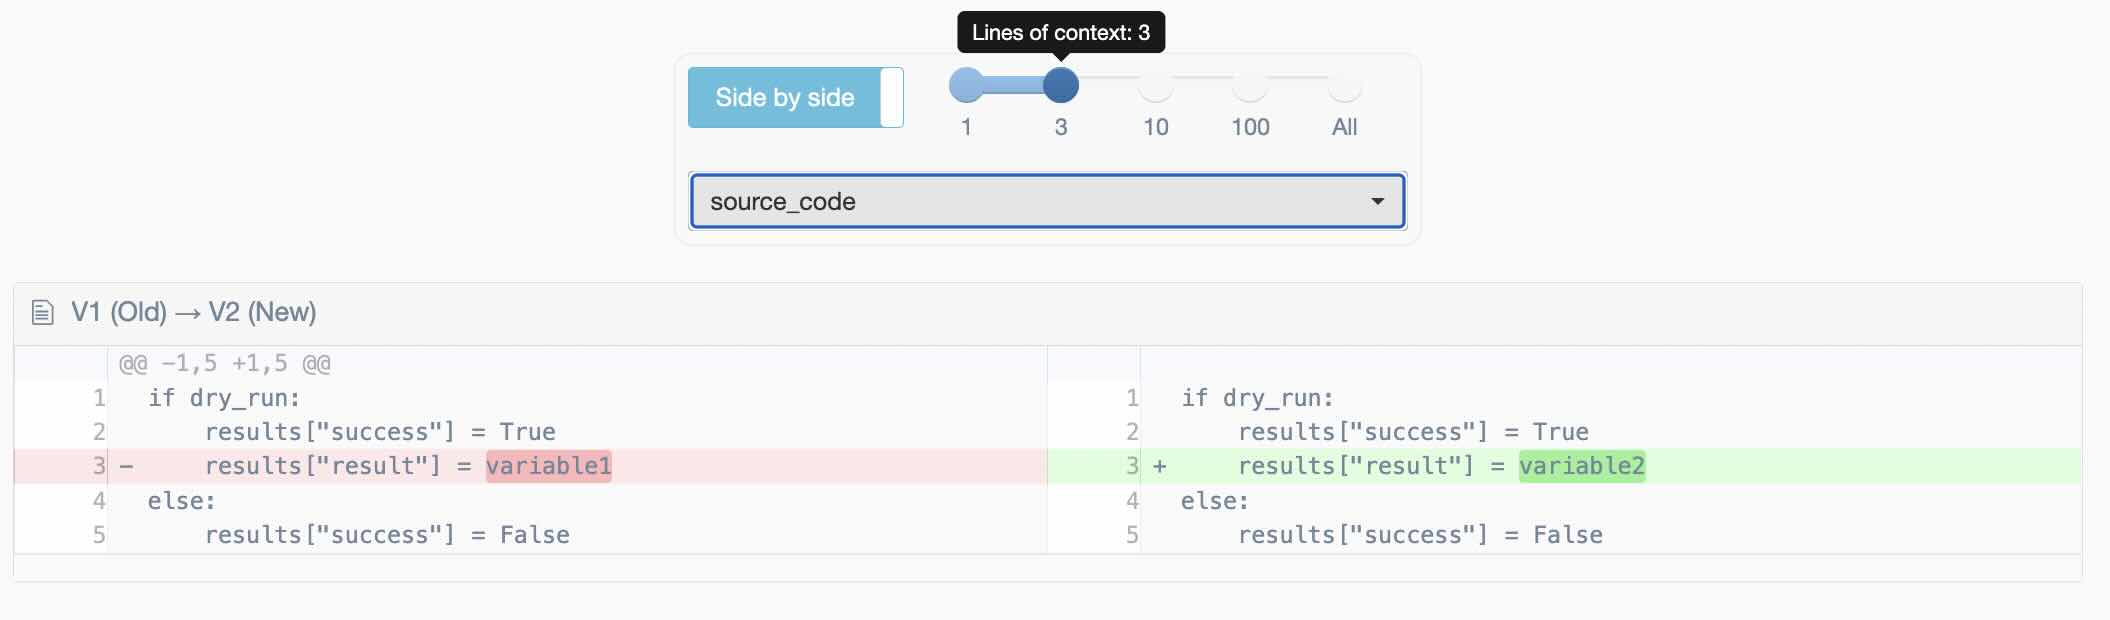Click the highlighted variable2 addition text
The height and width of the screenshot is (620, 2110).
point(1582,466)
